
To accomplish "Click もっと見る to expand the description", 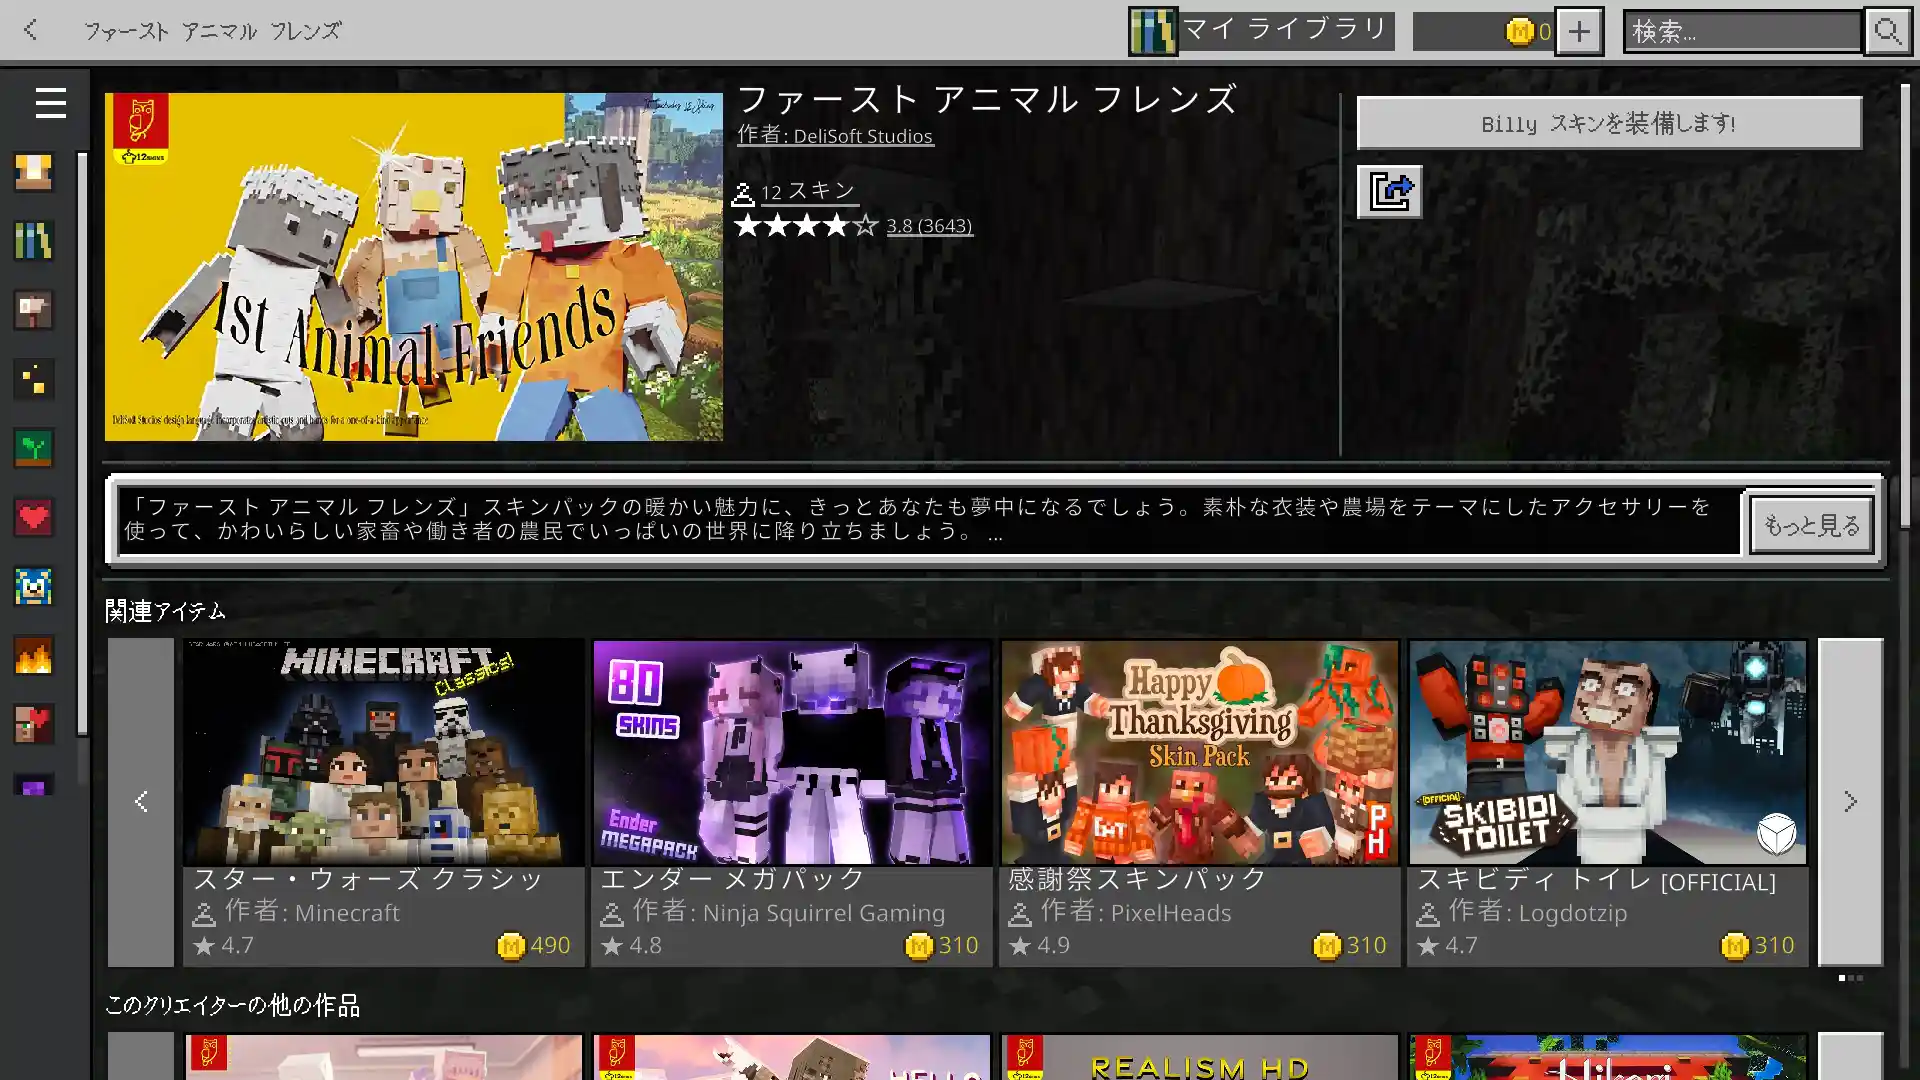I will (x=1812, y=525).
